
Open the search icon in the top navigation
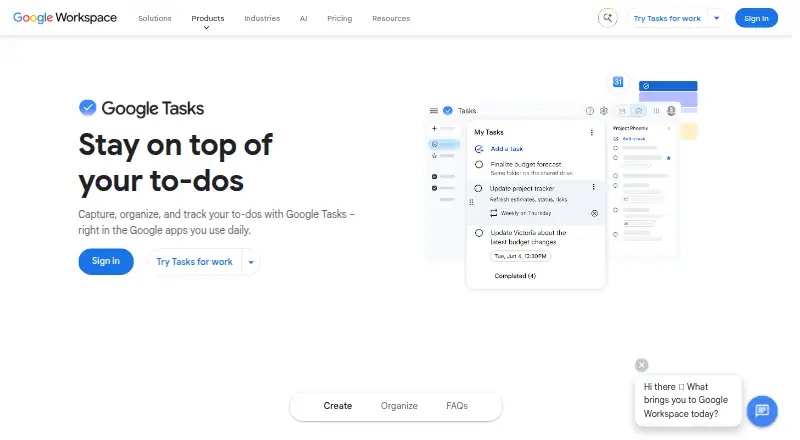coord(607,18)
